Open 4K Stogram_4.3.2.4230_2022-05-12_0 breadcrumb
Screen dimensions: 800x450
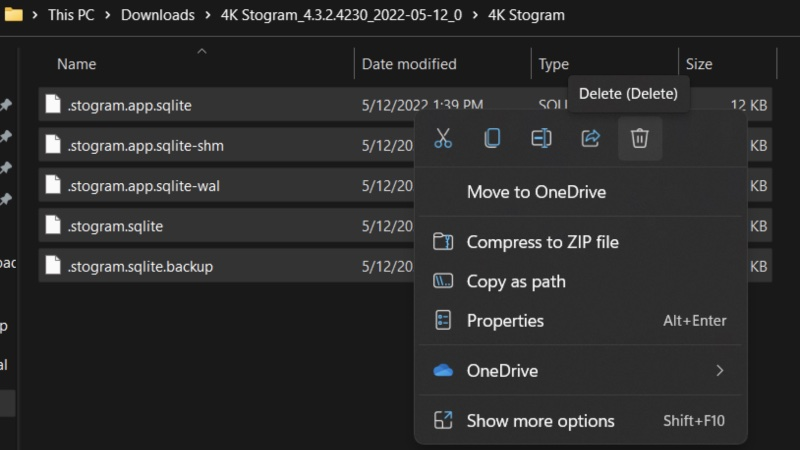click(x=341, y=15)
